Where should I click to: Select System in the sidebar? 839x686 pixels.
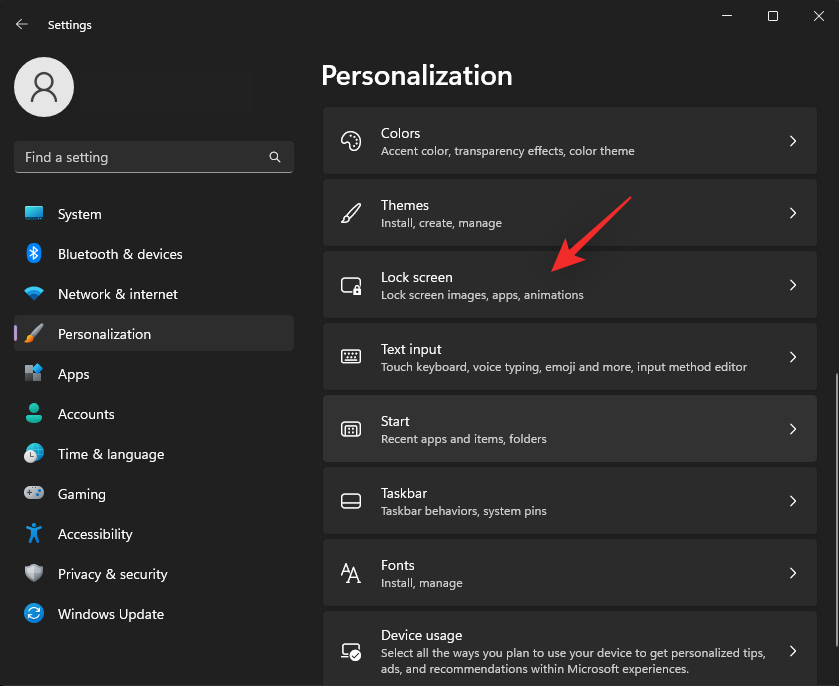(79, 214)
